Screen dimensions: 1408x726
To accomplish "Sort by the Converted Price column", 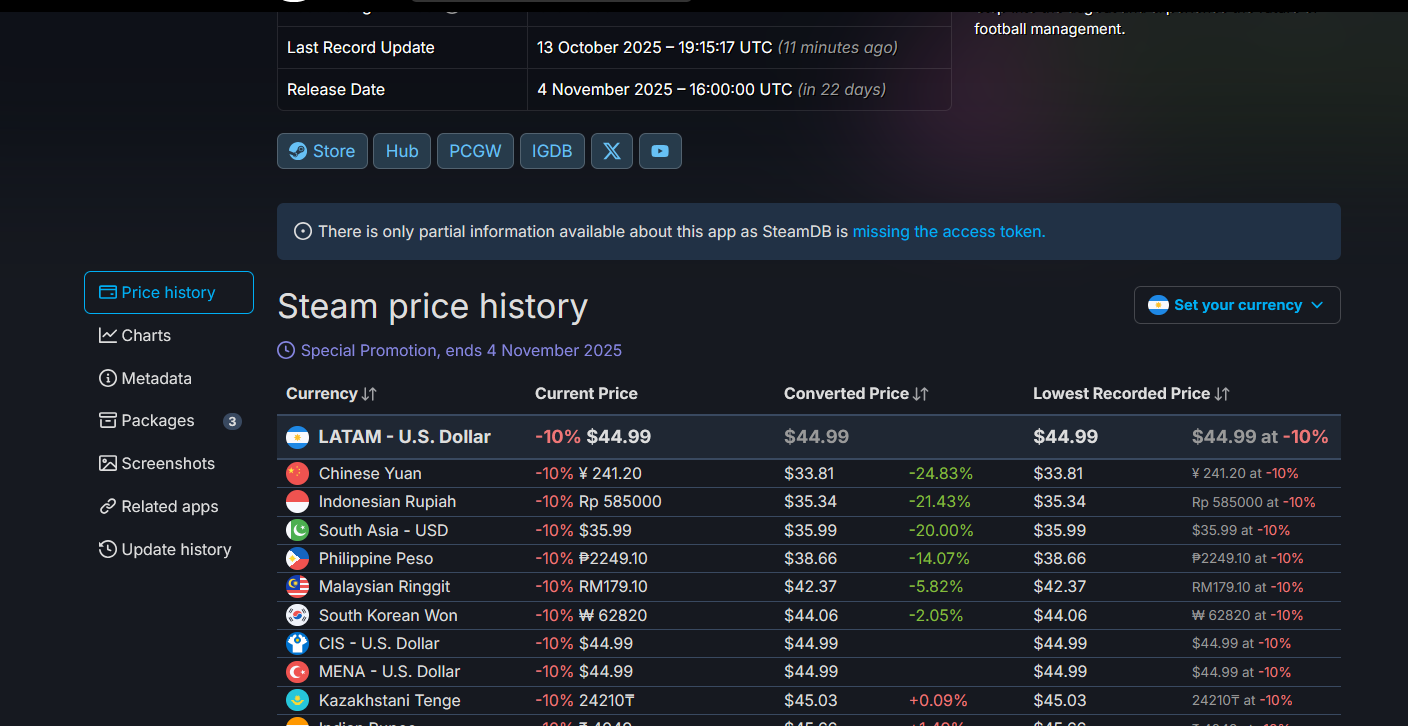I will 856,393.
